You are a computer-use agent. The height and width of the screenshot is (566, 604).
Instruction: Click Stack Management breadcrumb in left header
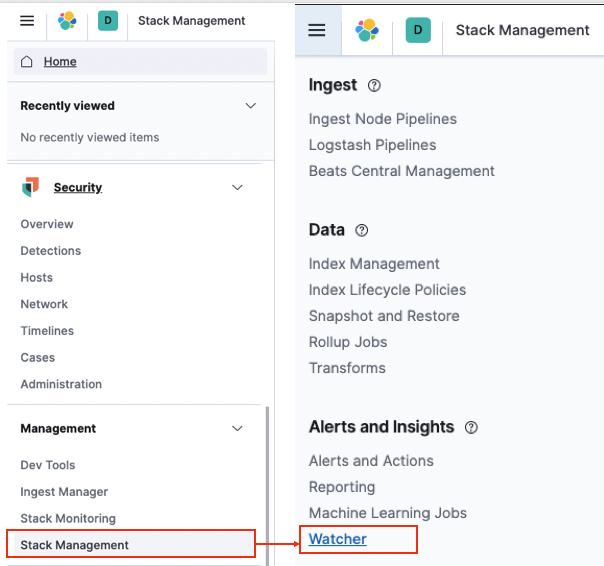(x=191, y=20)
